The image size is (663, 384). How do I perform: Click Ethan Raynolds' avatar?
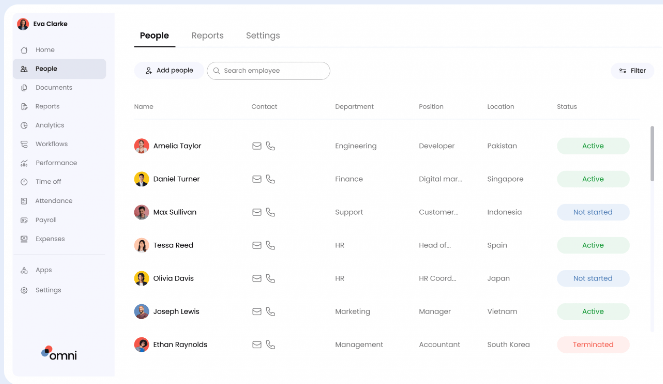click(x=142, y=345)
